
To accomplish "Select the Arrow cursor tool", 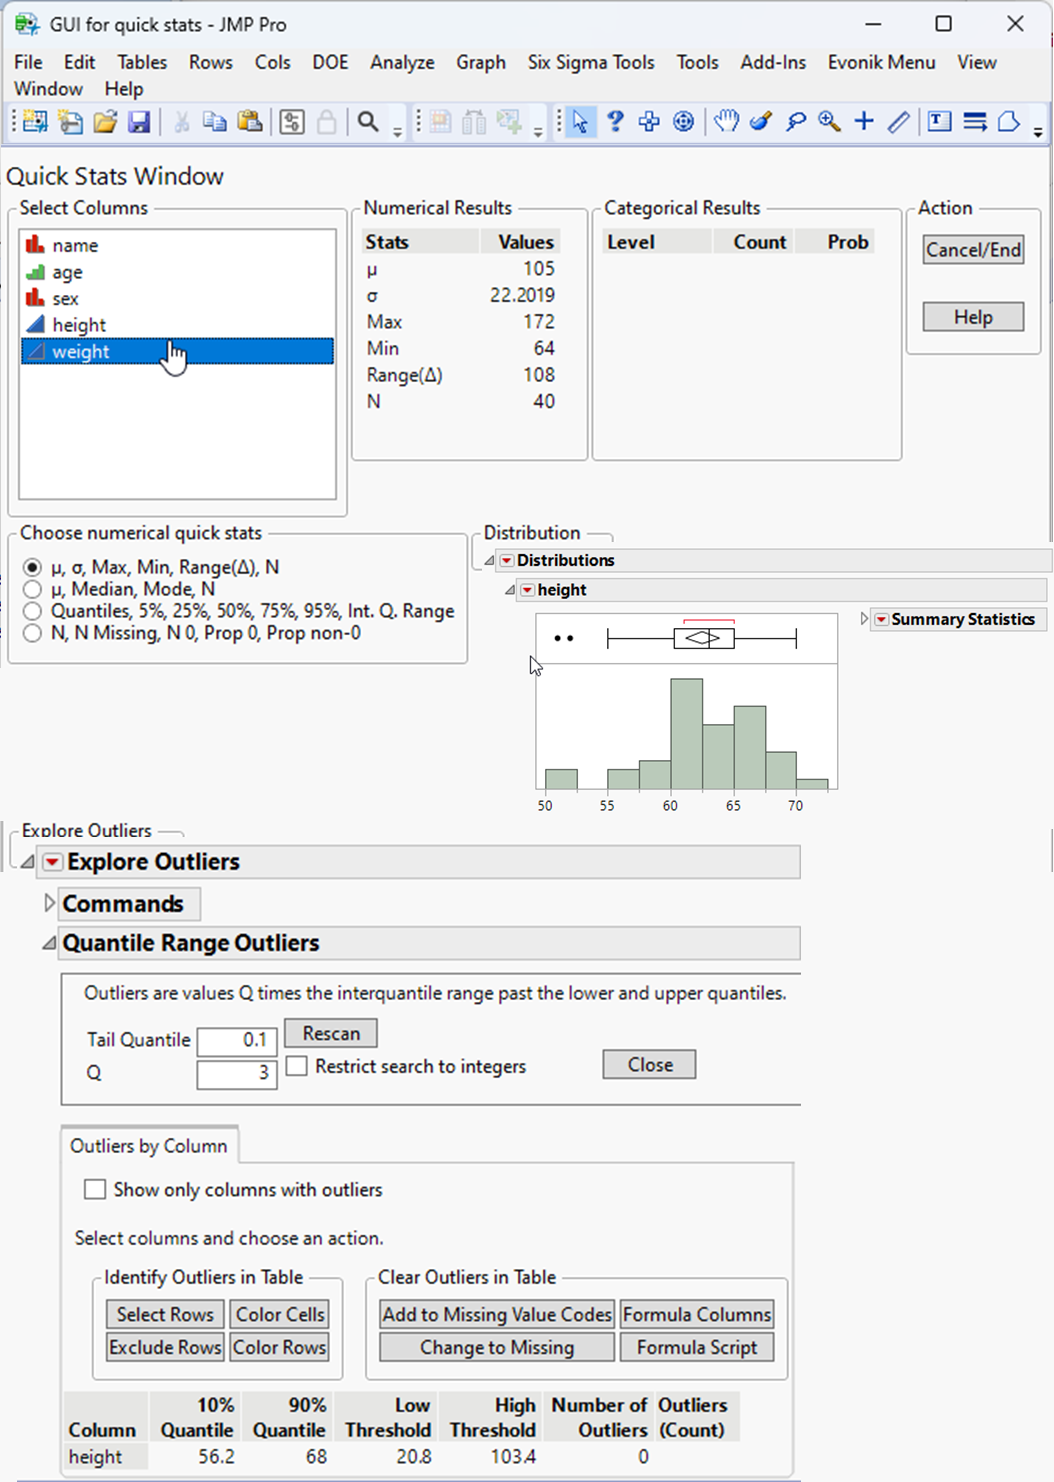I will [x=579, y=121].
